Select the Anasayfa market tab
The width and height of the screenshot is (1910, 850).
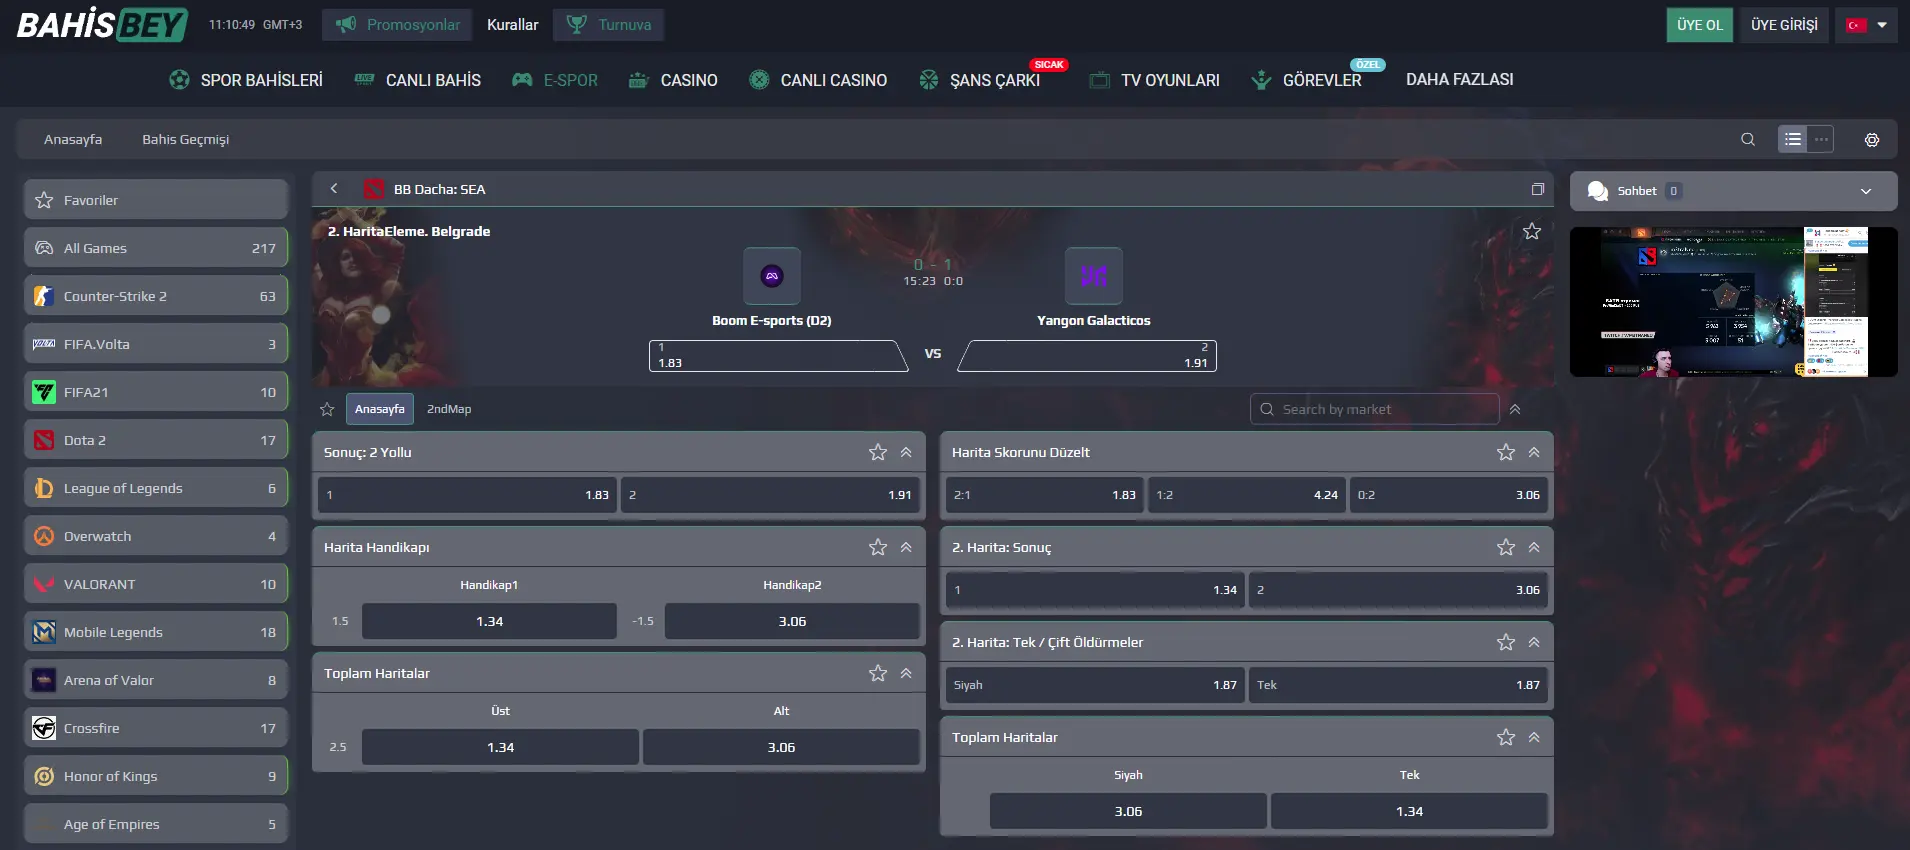click(380, 409)
